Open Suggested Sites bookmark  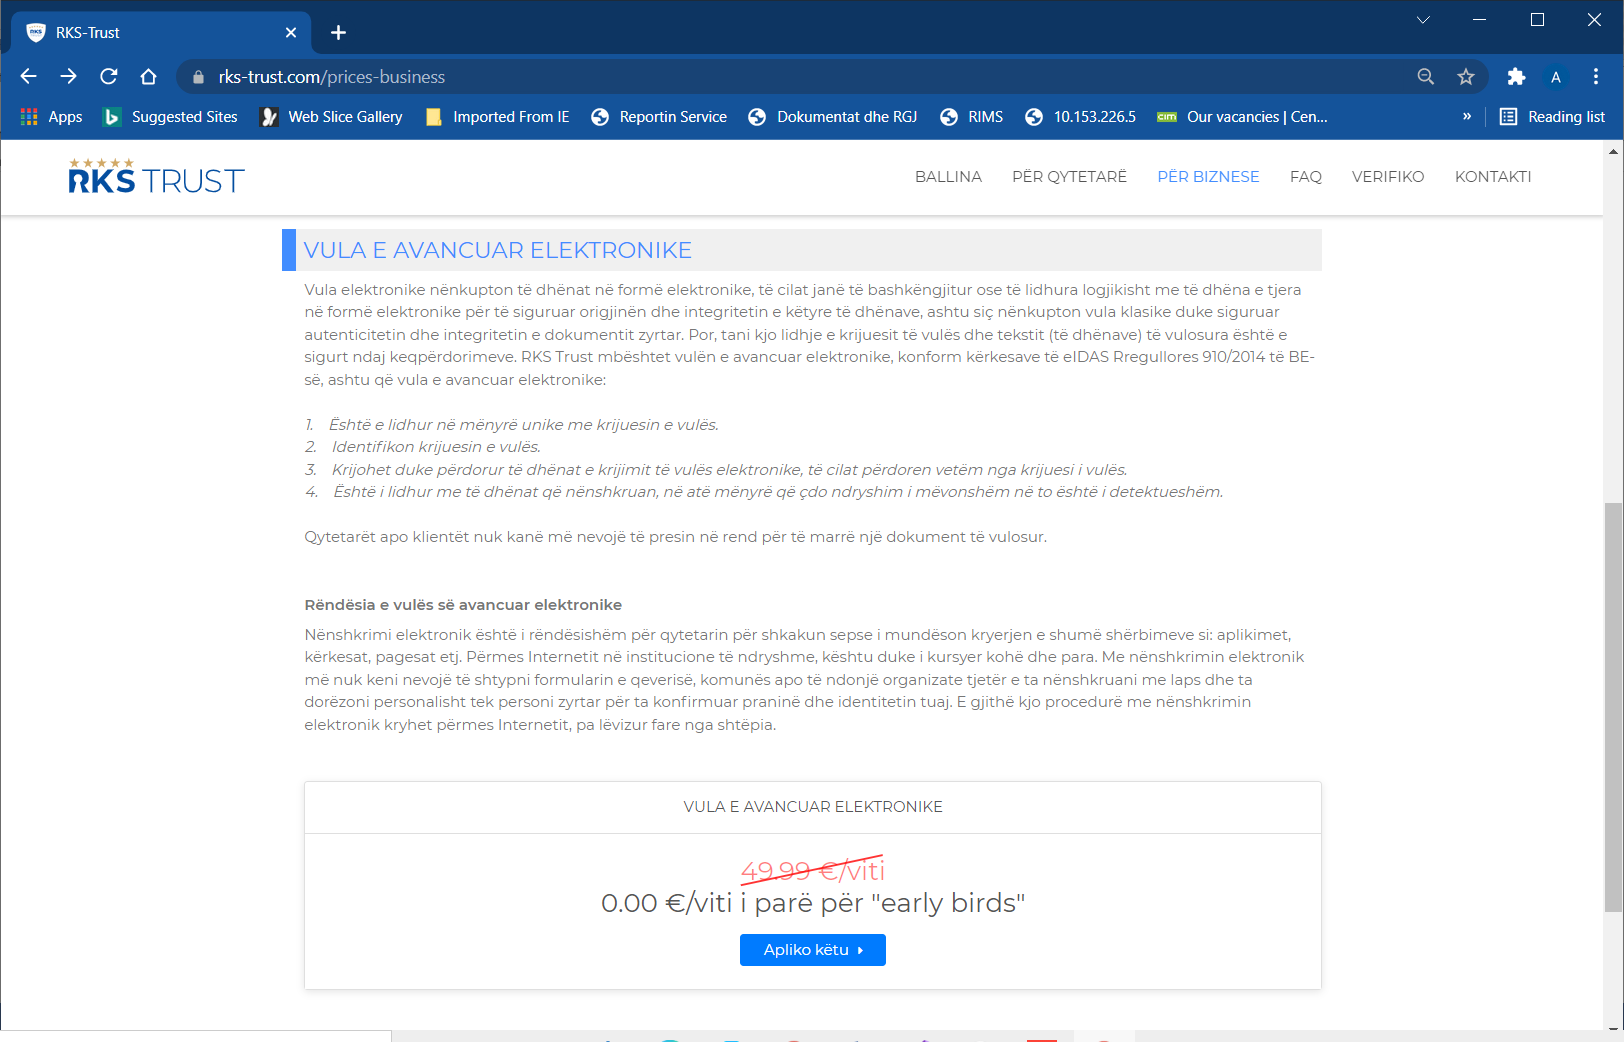tap(171, 117)
